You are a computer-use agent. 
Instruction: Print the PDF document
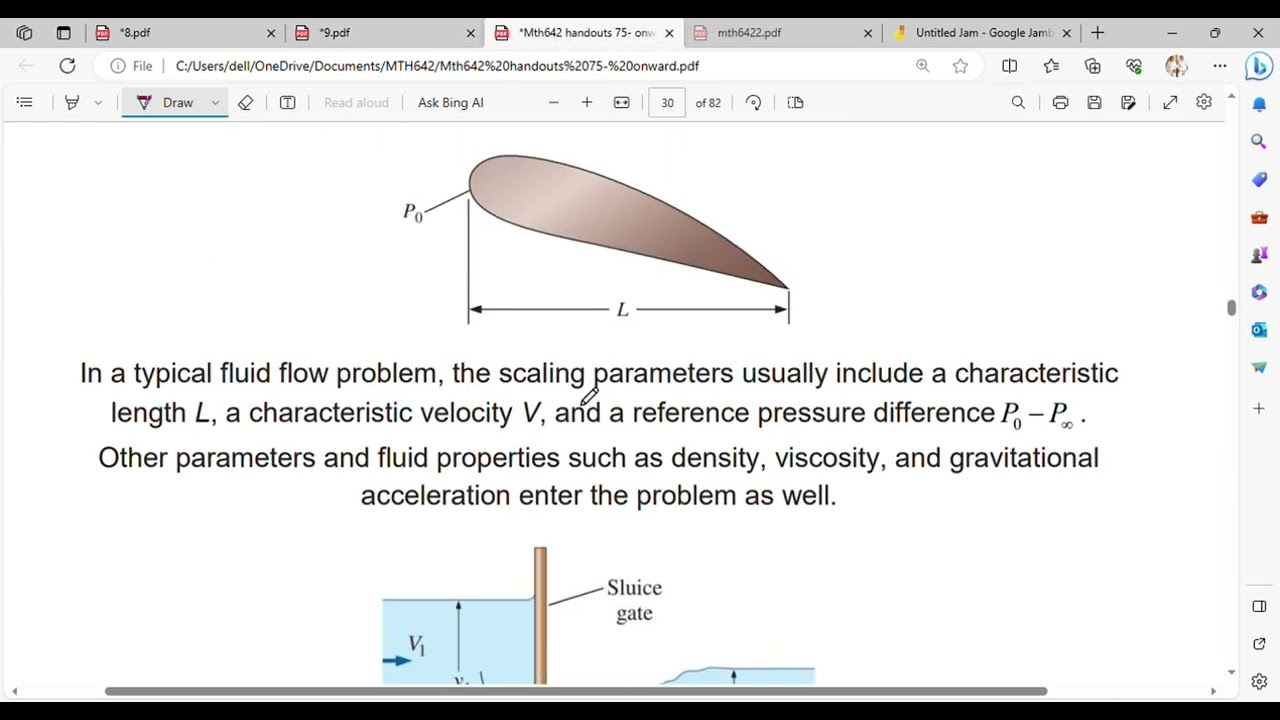(1060, 102)
